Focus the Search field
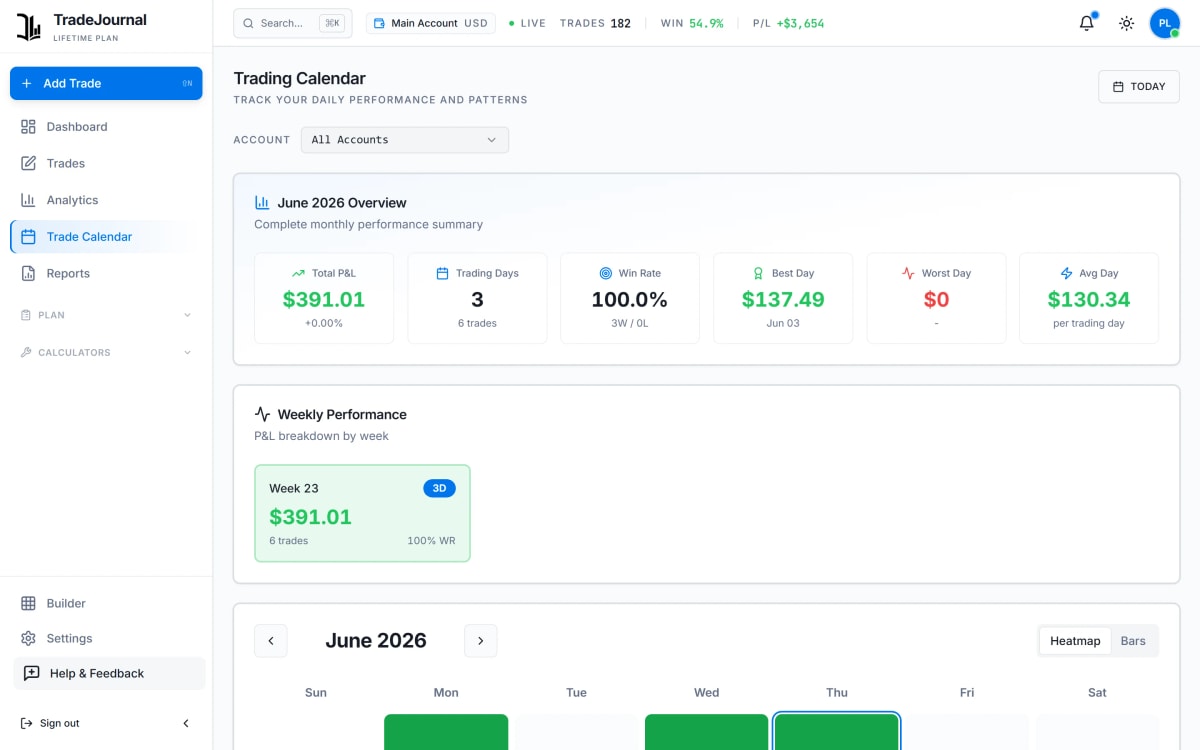 tap(293, 23)
